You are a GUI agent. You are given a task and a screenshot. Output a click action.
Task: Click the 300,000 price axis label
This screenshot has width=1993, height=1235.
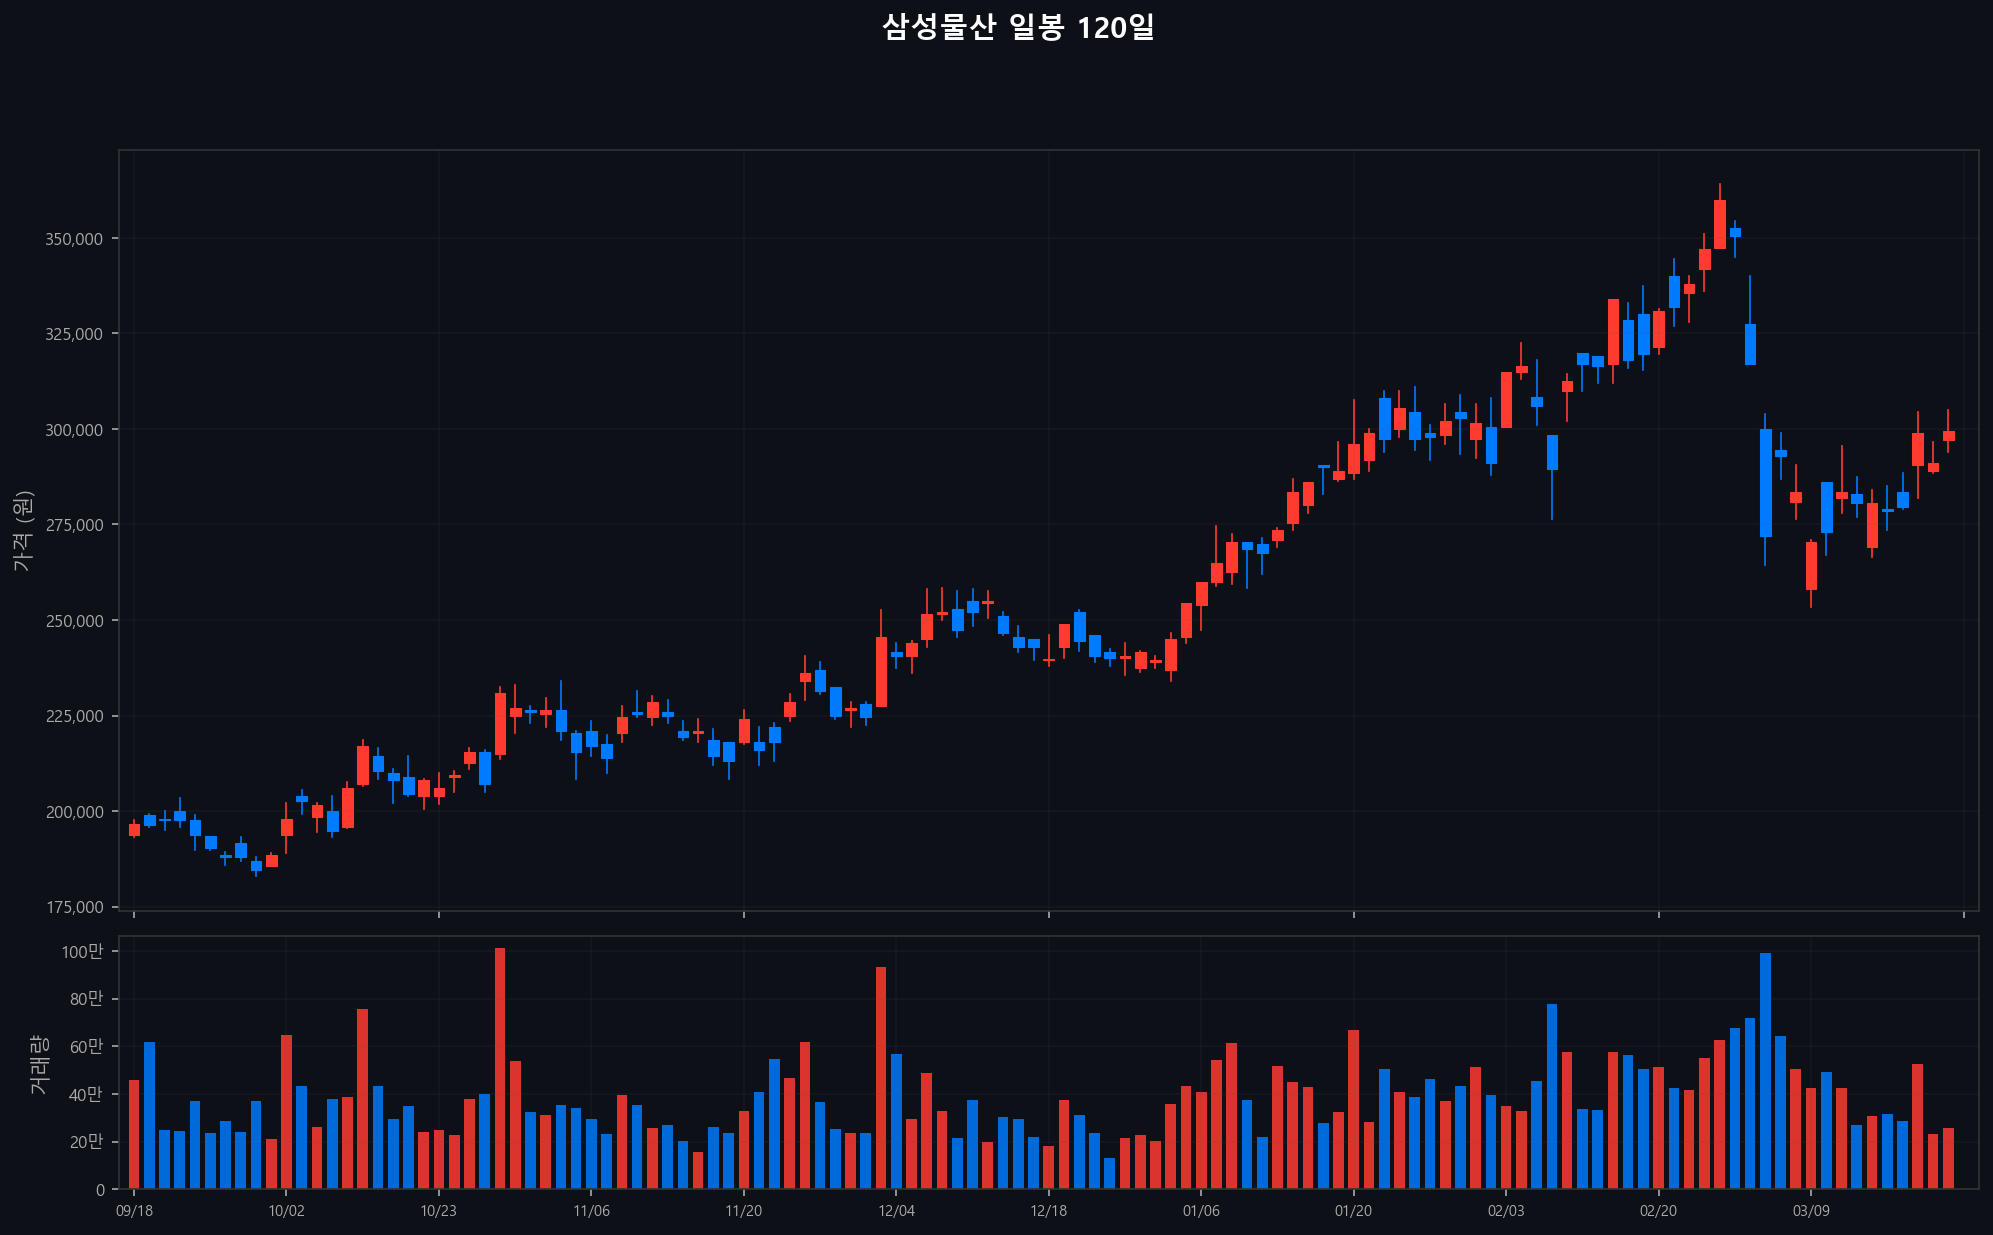74,430
